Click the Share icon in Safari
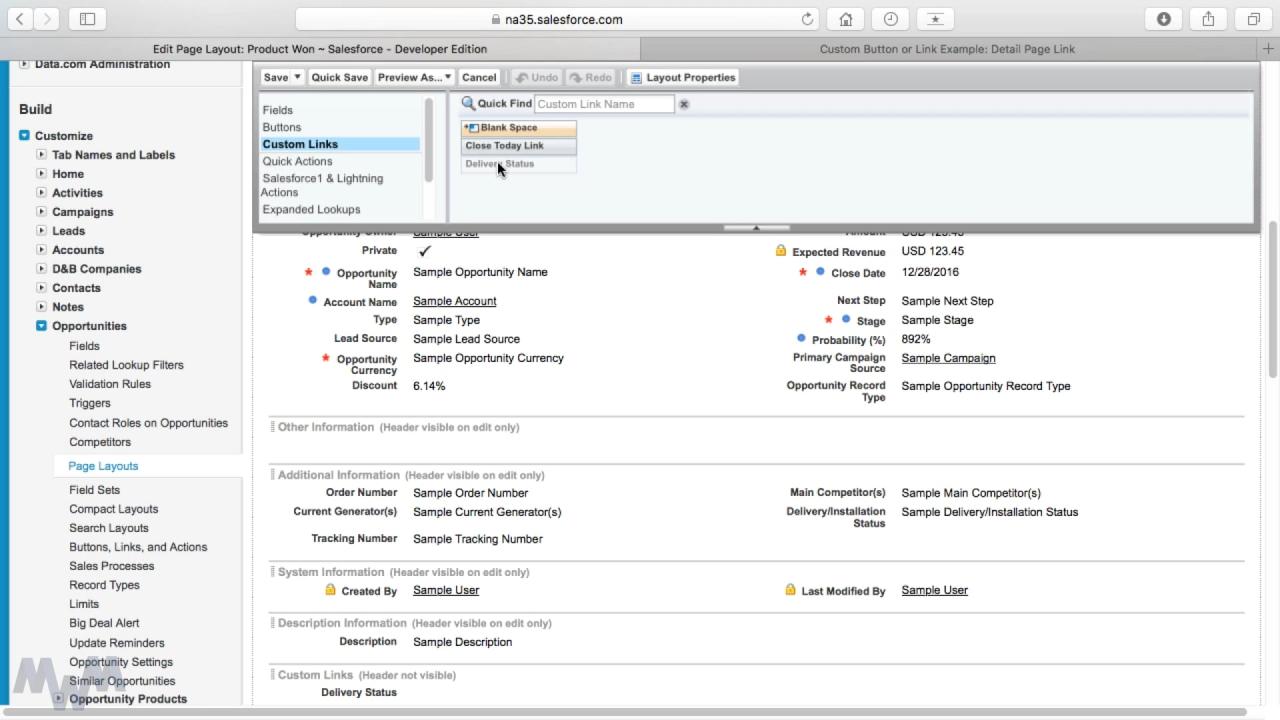 click(1208, 19)
